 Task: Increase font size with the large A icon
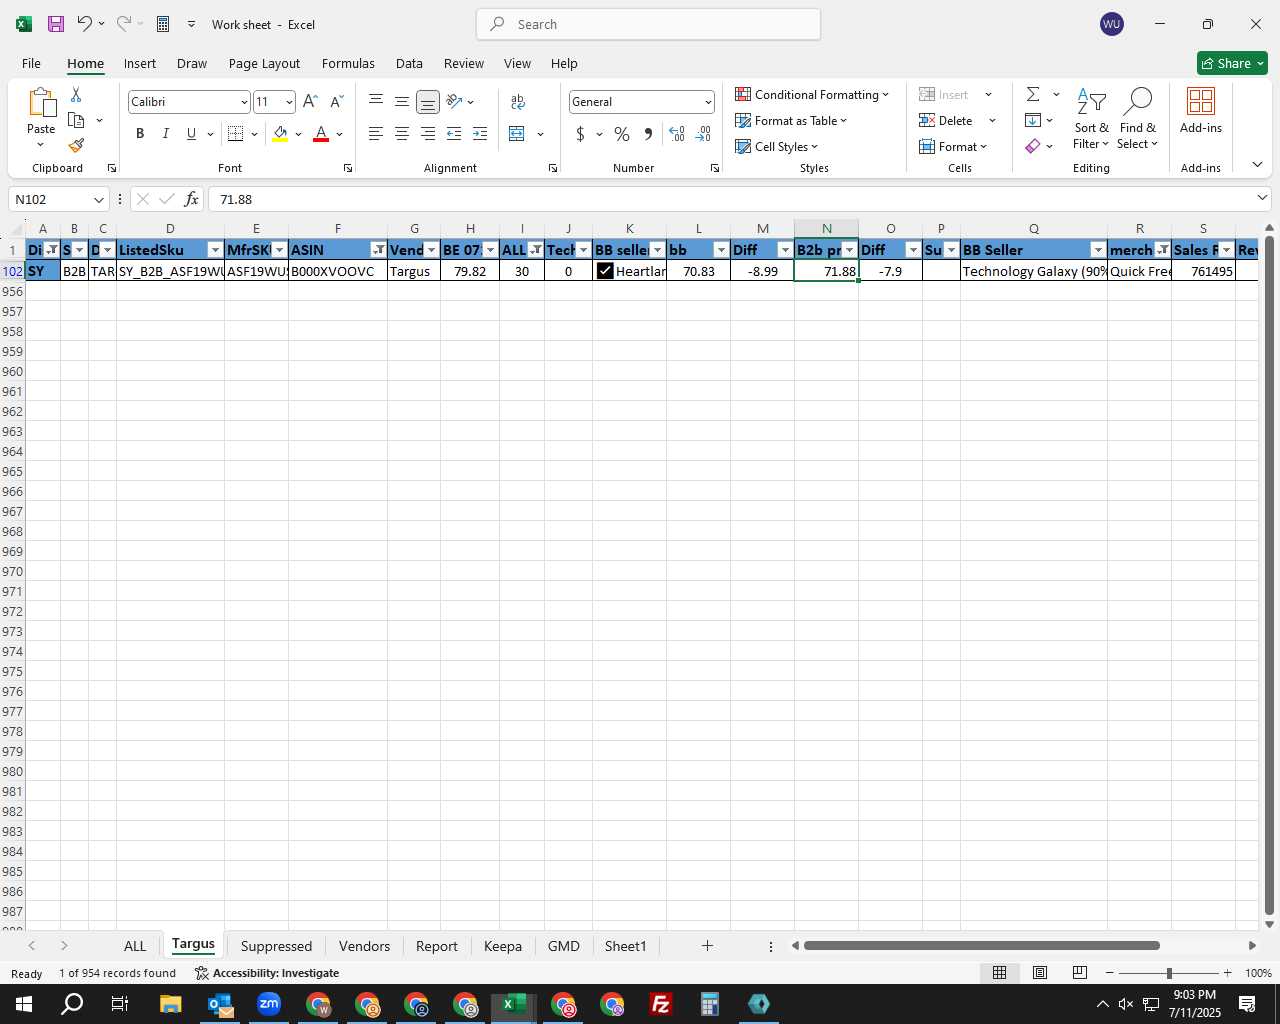coord(310,101)
